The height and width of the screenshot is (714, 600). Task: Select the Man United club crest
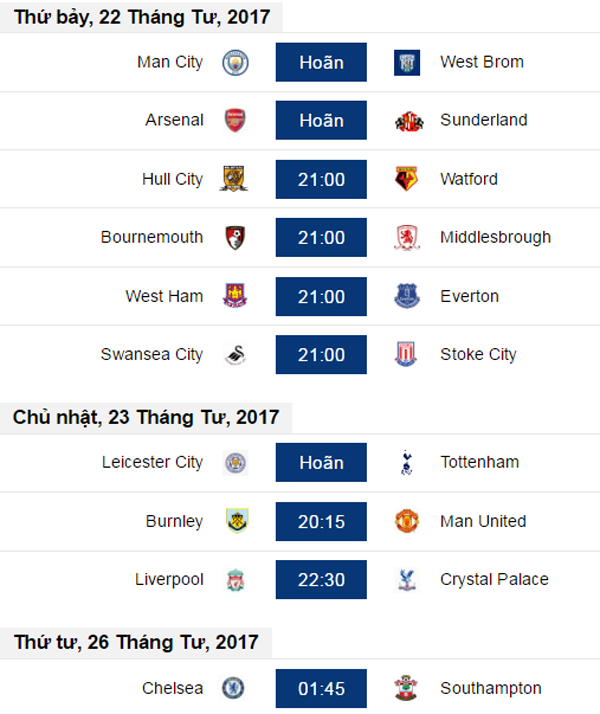407,521
